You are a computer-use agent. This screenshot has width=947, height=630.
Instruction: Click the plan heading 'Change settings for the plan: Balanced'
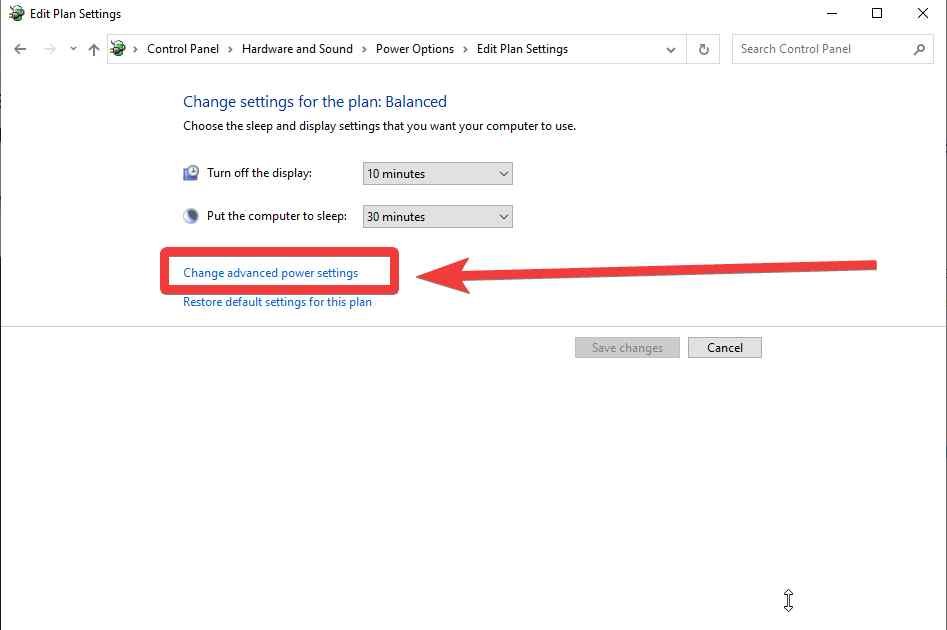315,101
